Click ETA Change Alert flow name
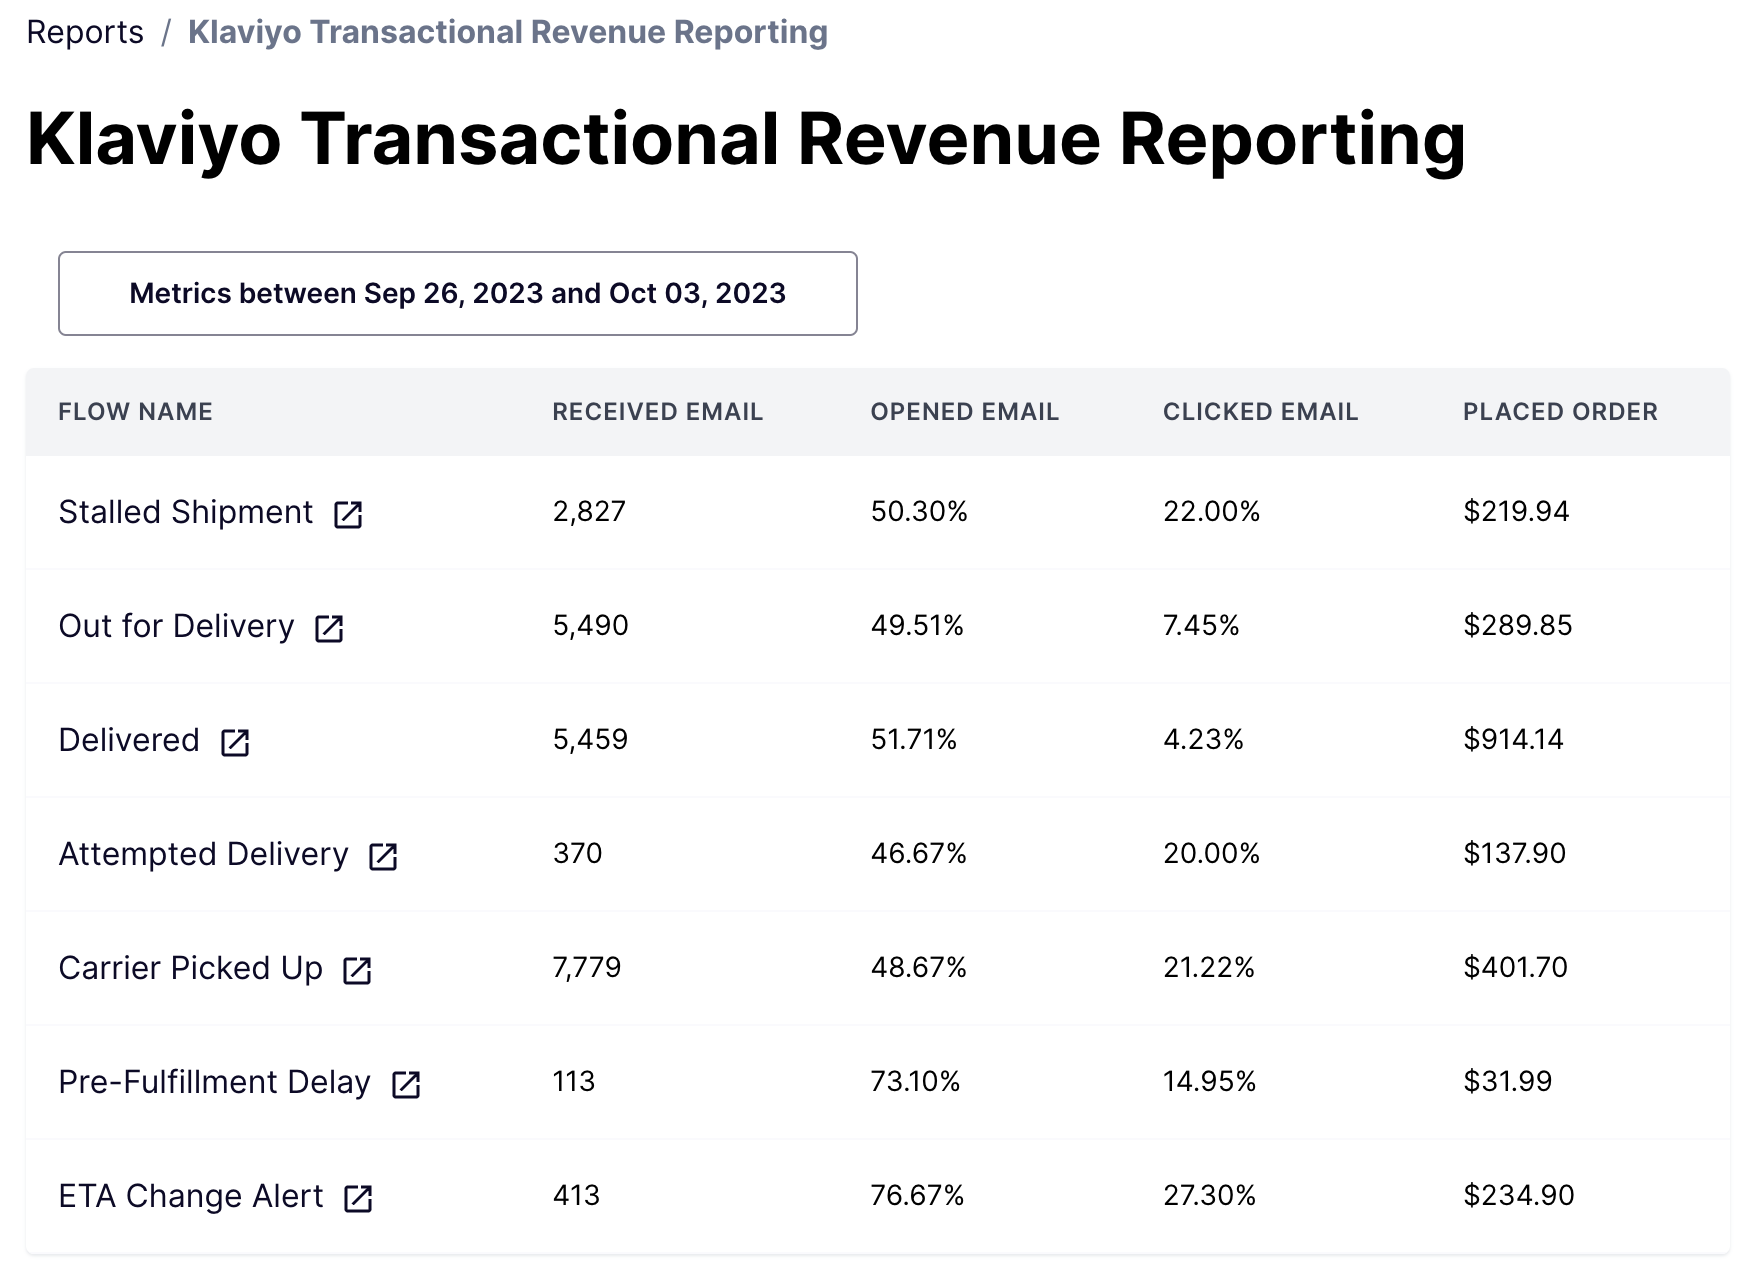 click(191, 1196)
